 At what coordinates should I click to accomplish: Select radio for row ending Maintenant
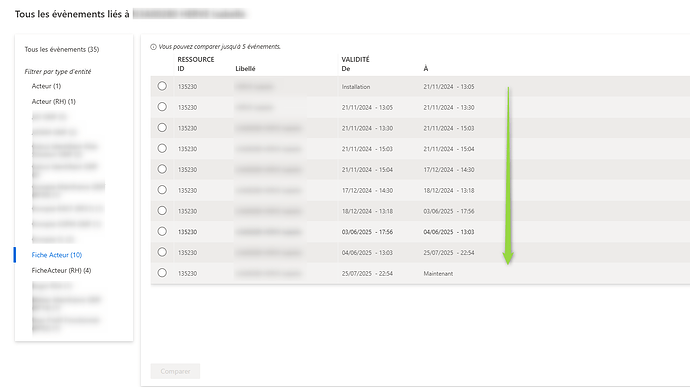coord(162,273)
